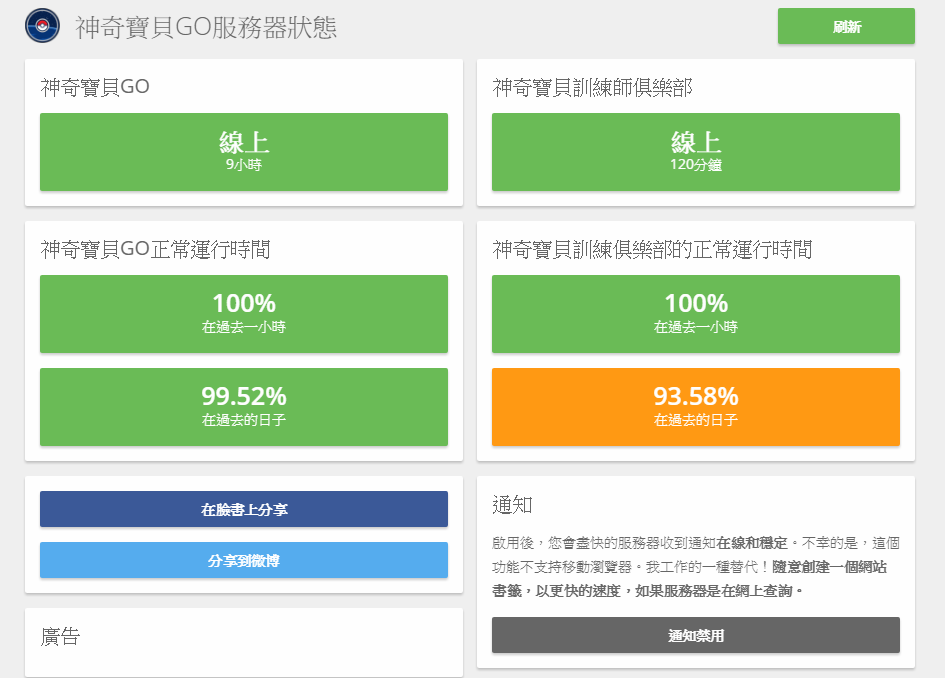
Task: Click the 99.52% daily uptime tile
Action: (244, 406)
